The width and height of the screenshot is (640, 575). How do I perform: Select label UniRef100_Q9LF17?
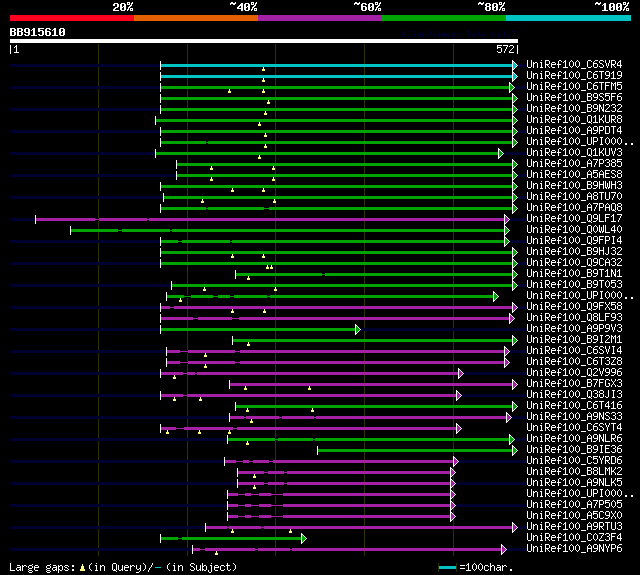(574, 219)
